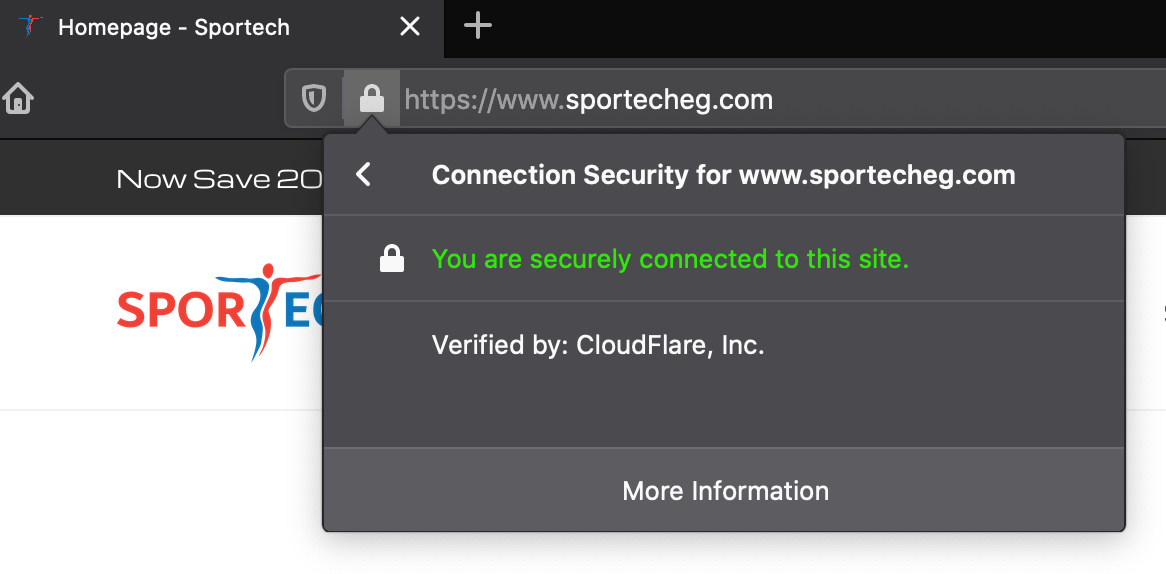Open a new tab with plus button
Viewport: 1166px width, 574px height.
pyautogui.click(x=477, y=27)
